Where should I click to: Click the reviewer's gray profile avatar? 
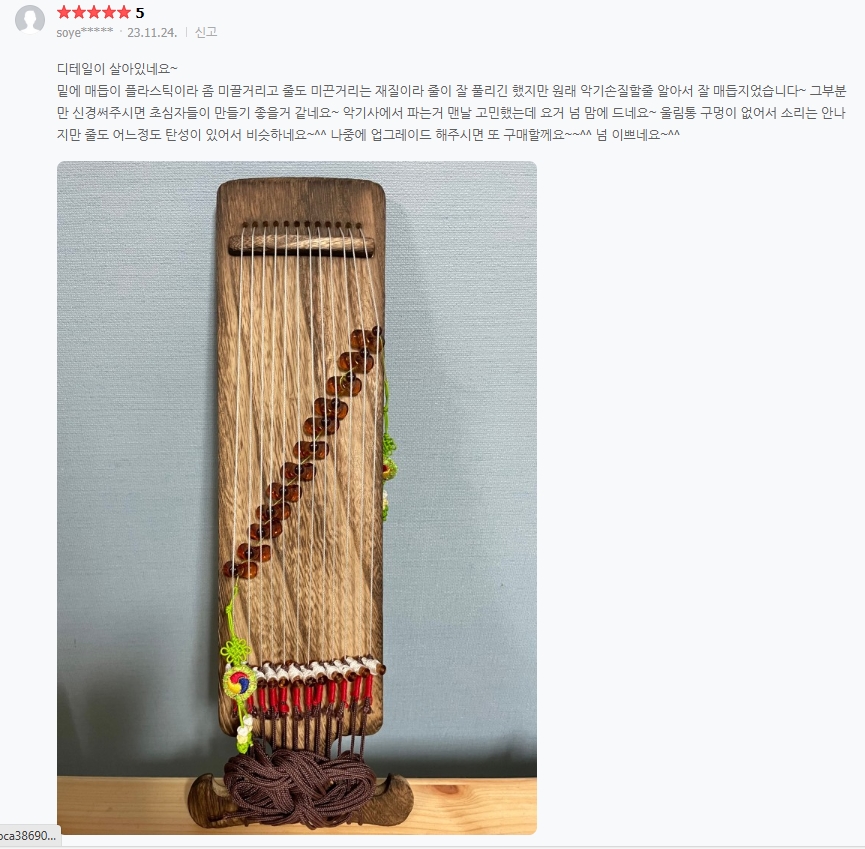pos(30,20)
